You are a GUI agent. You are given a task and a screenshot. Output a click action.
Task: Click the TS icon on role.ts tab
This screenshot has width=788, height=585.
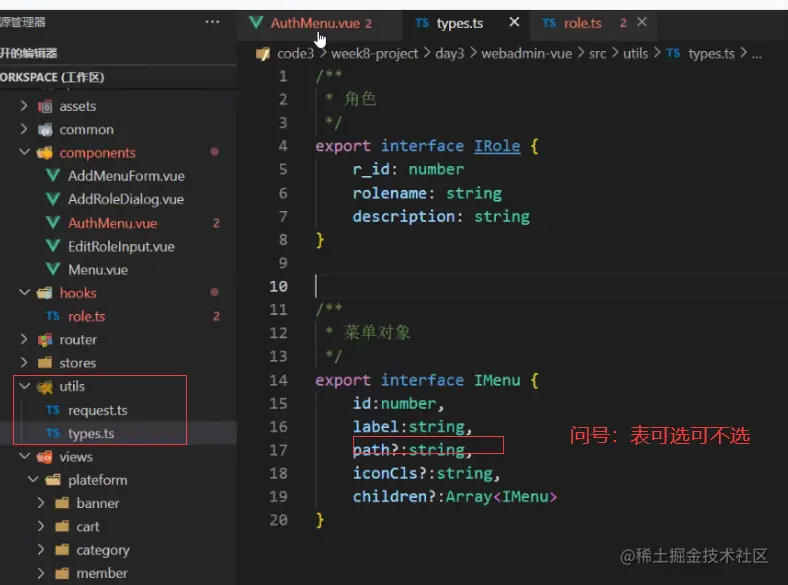[x=549, y=23]
